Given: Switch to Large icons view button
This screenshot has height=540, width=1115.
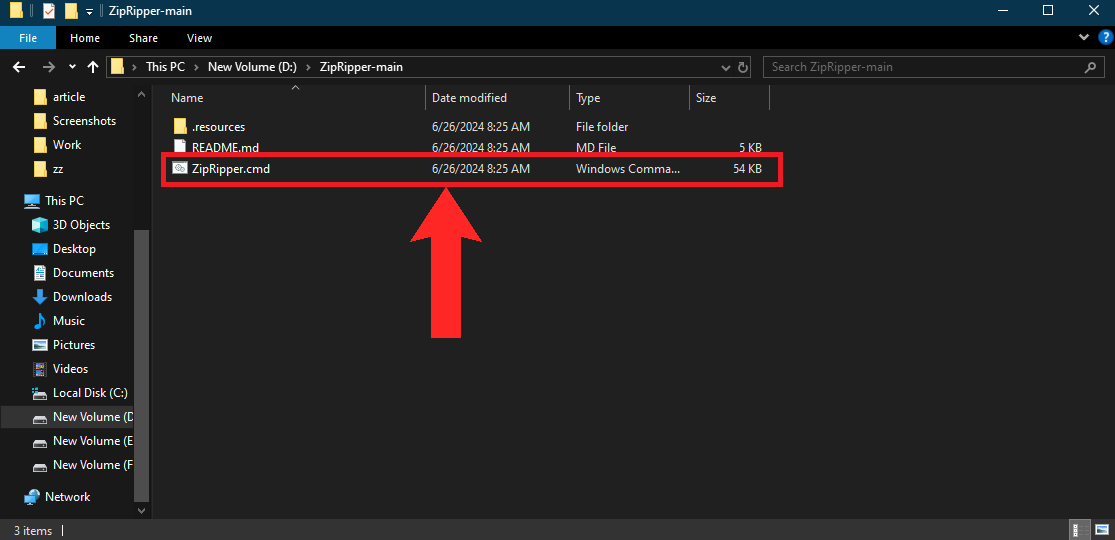Looking at the screenshot, I should (x=1101, y=530).
